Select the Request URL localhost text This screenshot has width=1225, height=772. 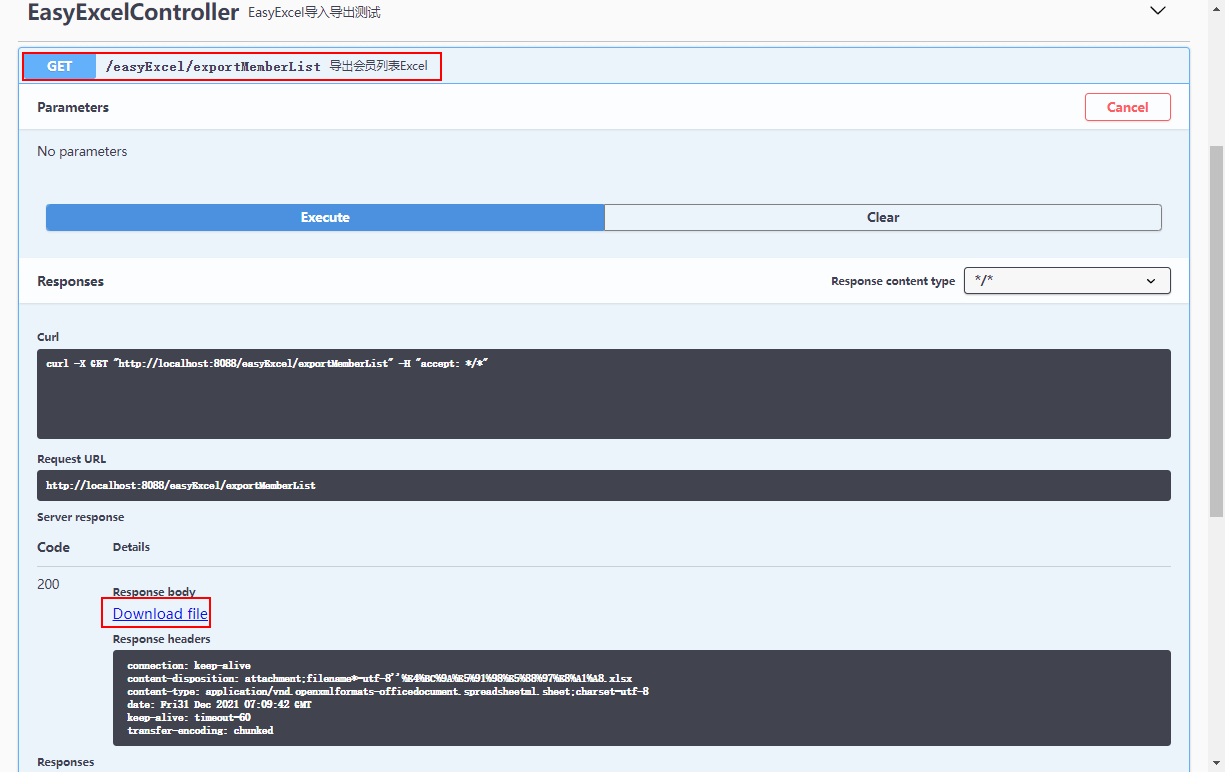(x=181, y=485)
